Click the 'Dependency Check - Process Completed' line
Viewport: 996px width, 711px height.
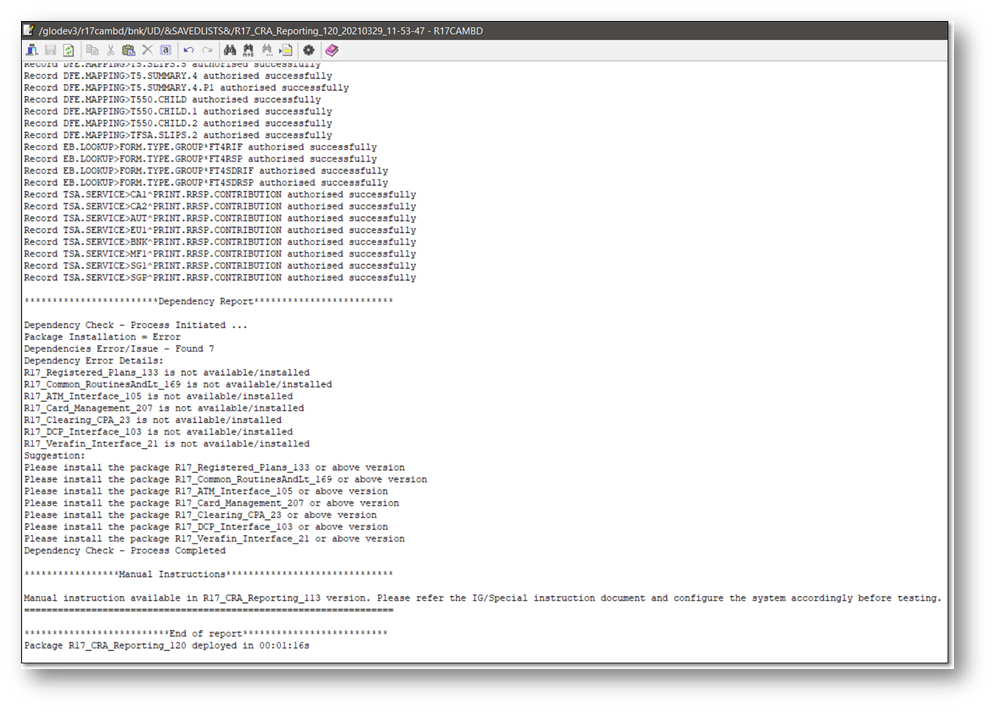tap(124, 551)
